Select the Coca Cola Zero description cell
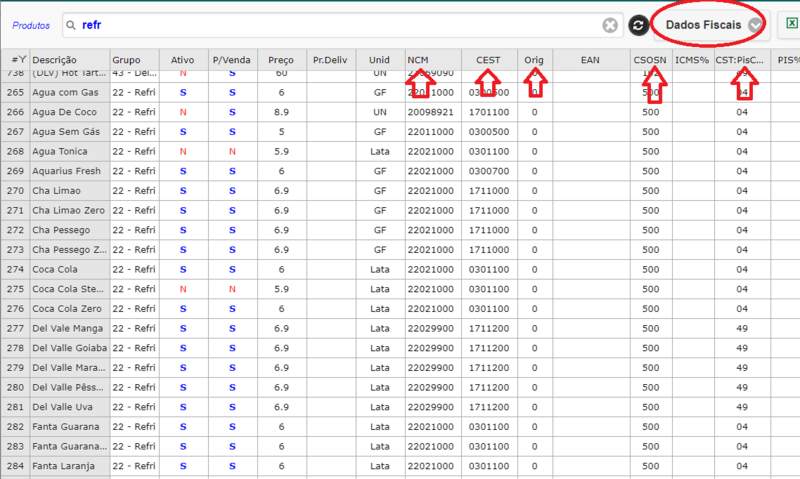Image resolution: width=800 pixels, height=479 pixels. click(70, 309)
